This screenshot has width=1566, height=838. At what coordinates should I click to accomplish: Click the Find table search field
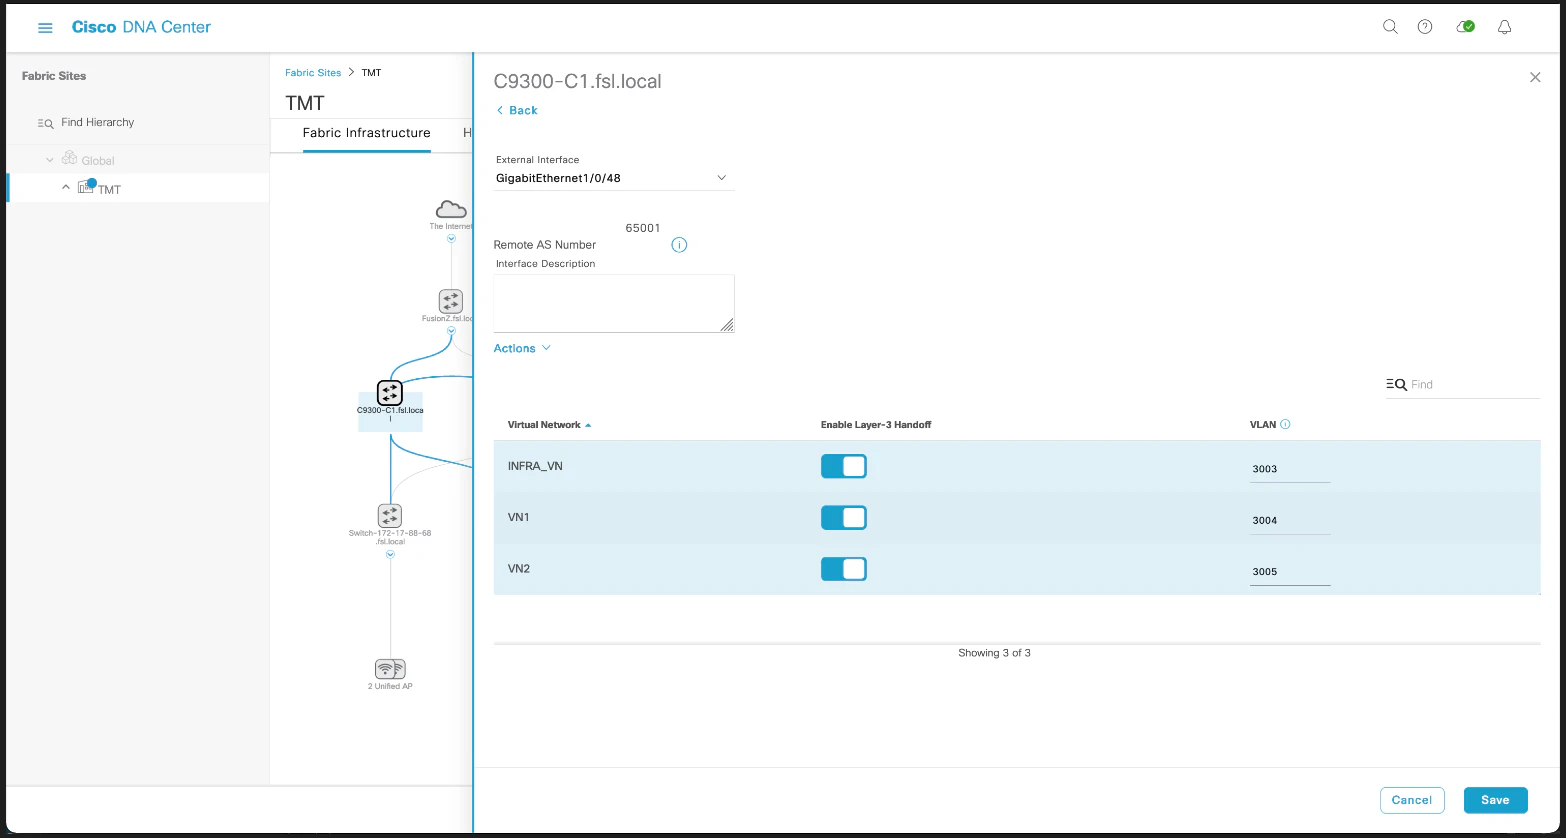pyautogui.click(x=1462, y=384)
